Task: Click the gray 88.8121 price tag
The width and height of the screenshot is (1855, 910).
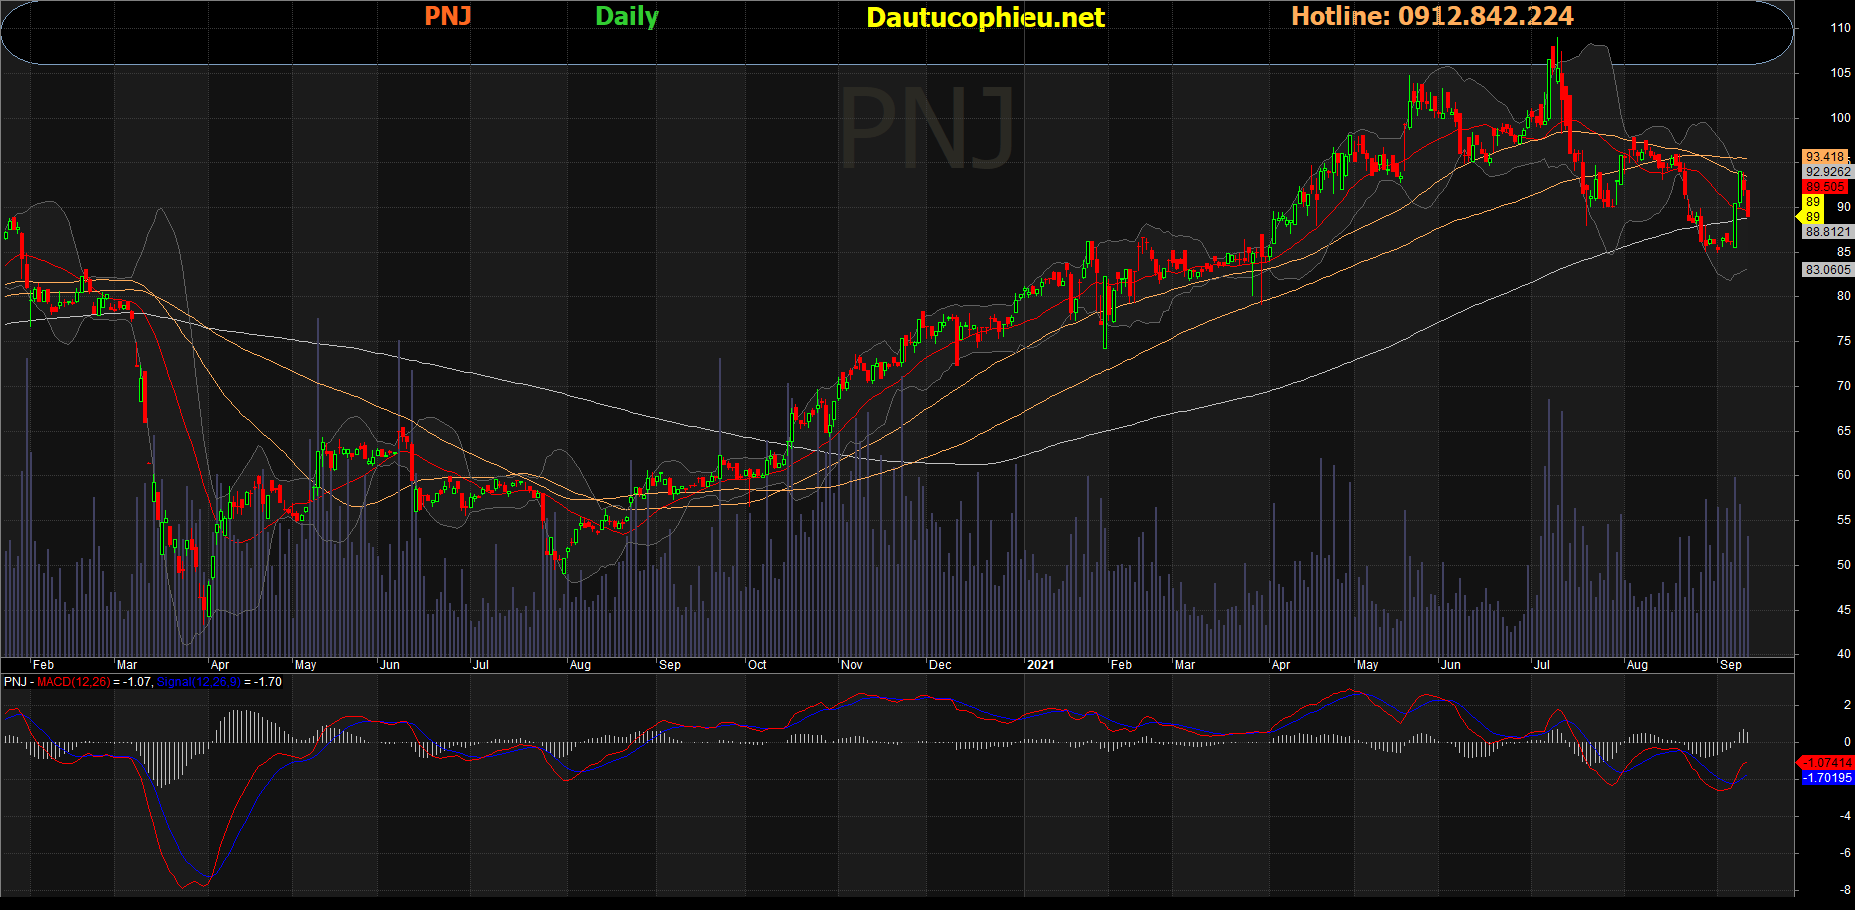Action: point(1827,232)
